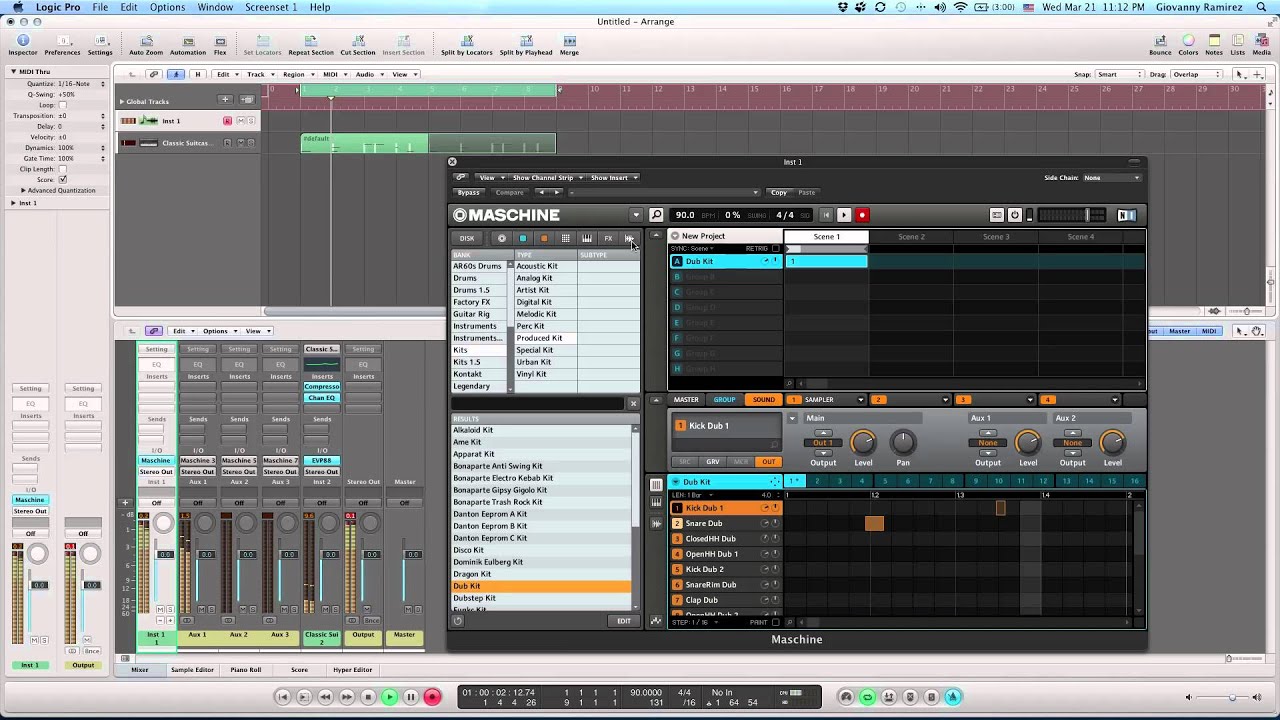Switch to the GROUP tab in Maschine
Viewport: 1280px width, 720px height.
[x=724, y=400]
